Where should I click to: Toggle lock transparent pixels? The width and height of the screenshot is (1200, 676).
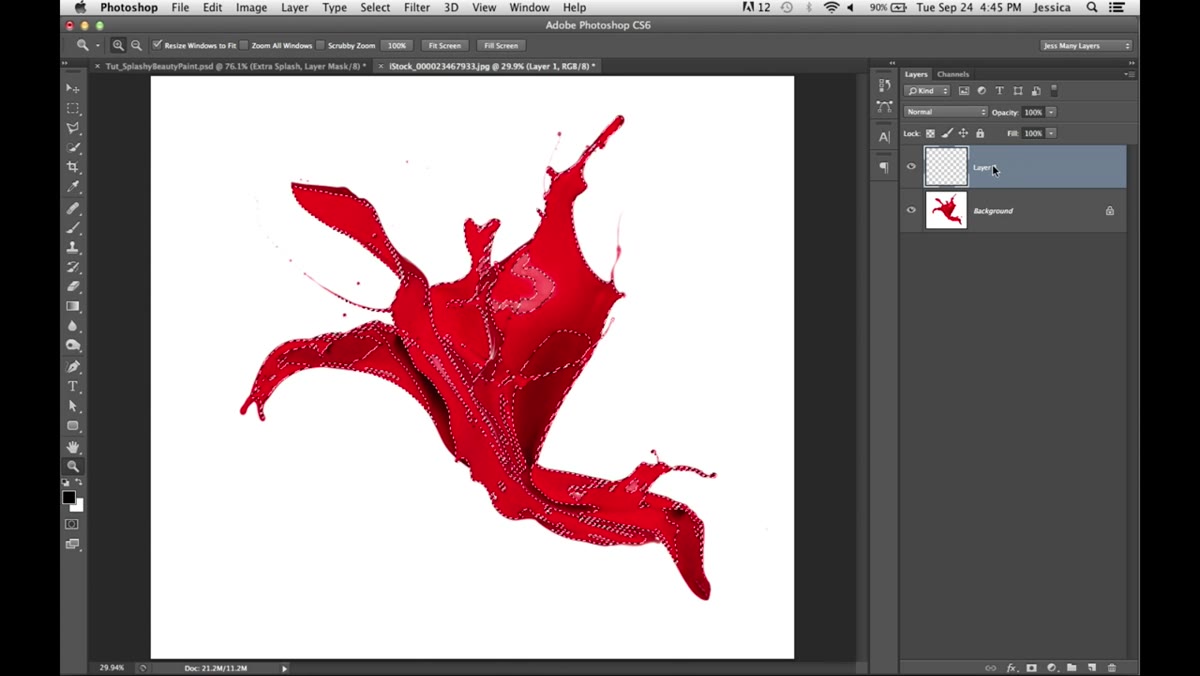930,133
